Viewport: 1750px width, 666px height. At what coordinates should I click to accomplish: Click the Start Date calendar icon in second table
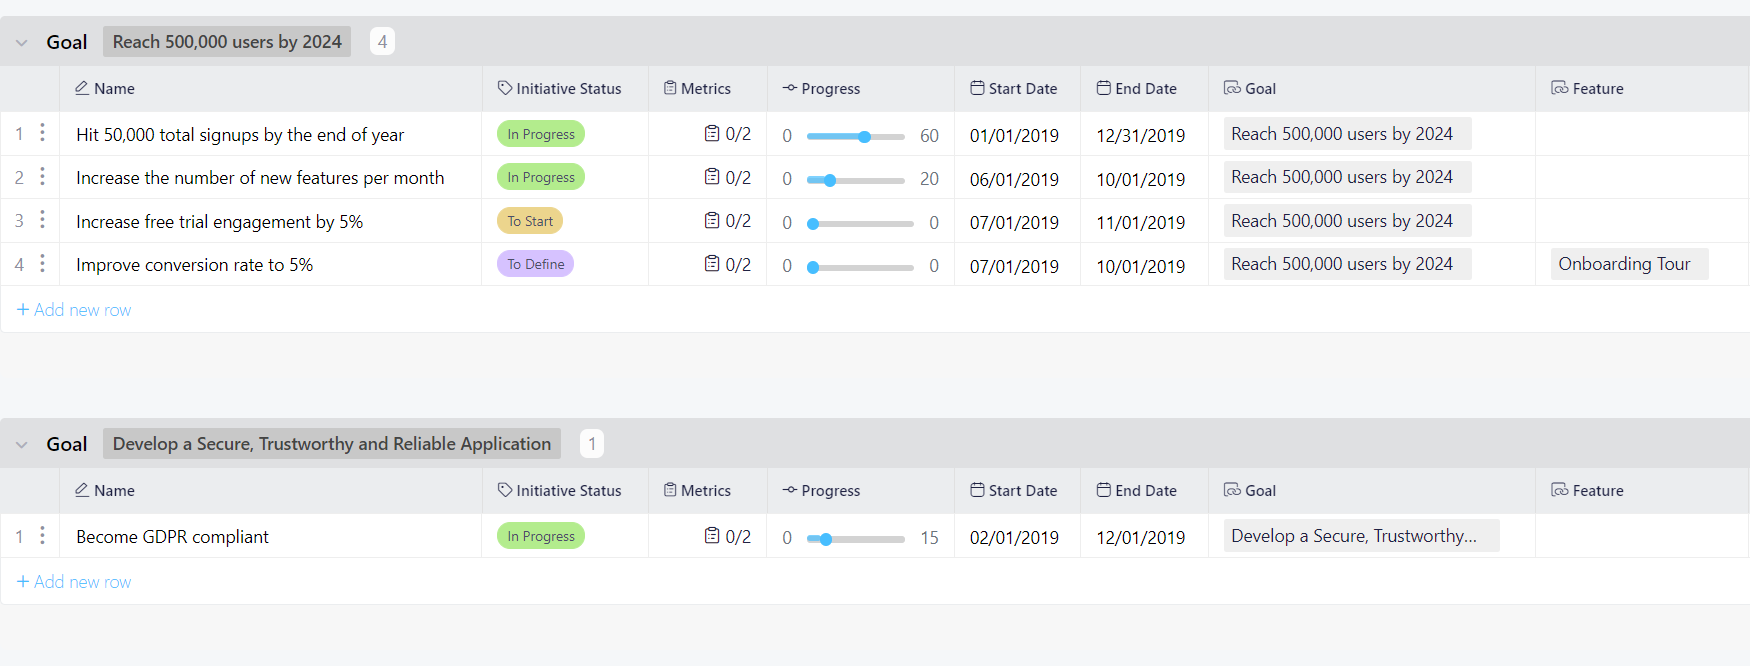click(977, 490)
